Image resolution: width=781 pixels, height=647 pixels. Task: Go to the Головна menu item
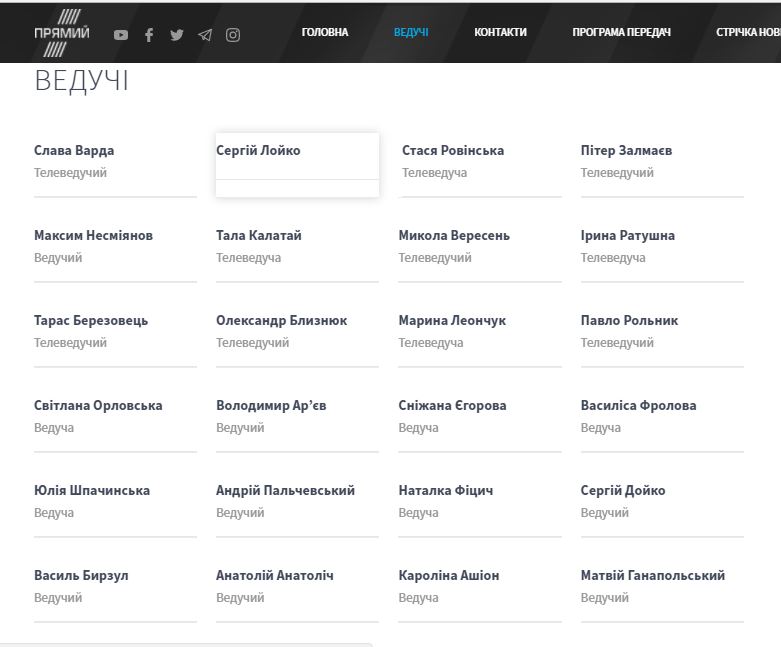point(325,32)
